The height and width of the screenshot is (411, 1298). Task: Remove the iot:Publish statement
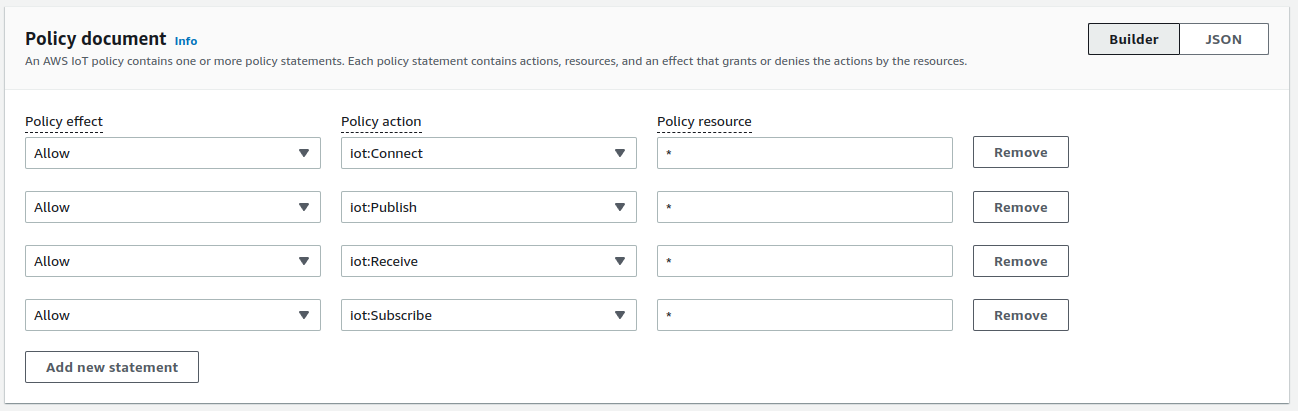1020,207
